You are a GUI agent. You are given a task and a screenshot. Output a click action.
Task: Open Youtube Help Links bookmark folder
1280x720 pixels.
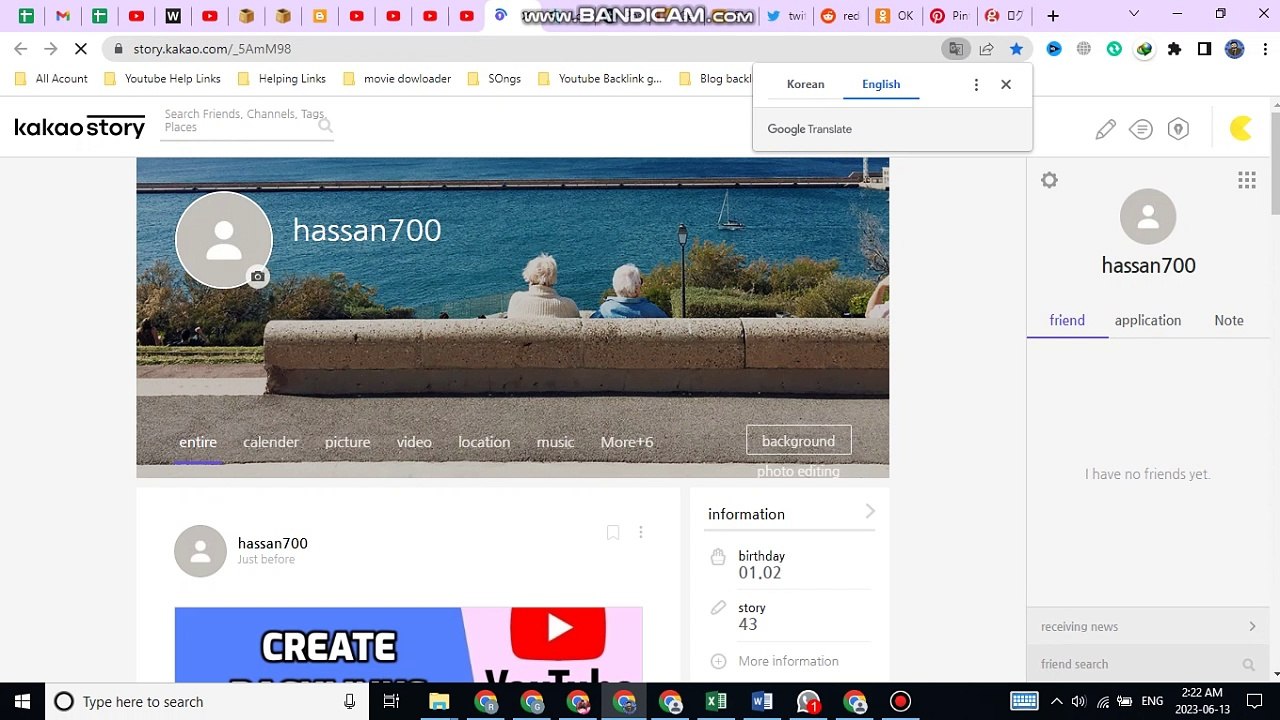click(x=162, y=79)
